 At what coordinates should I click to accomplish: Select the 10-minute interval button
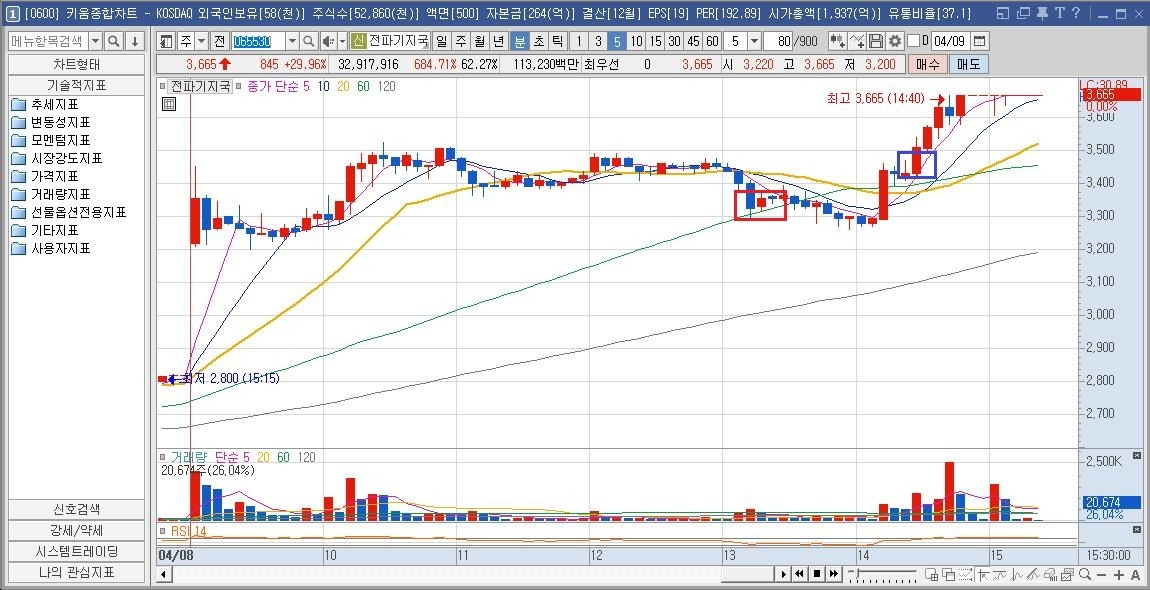click(x=636, y=41)
